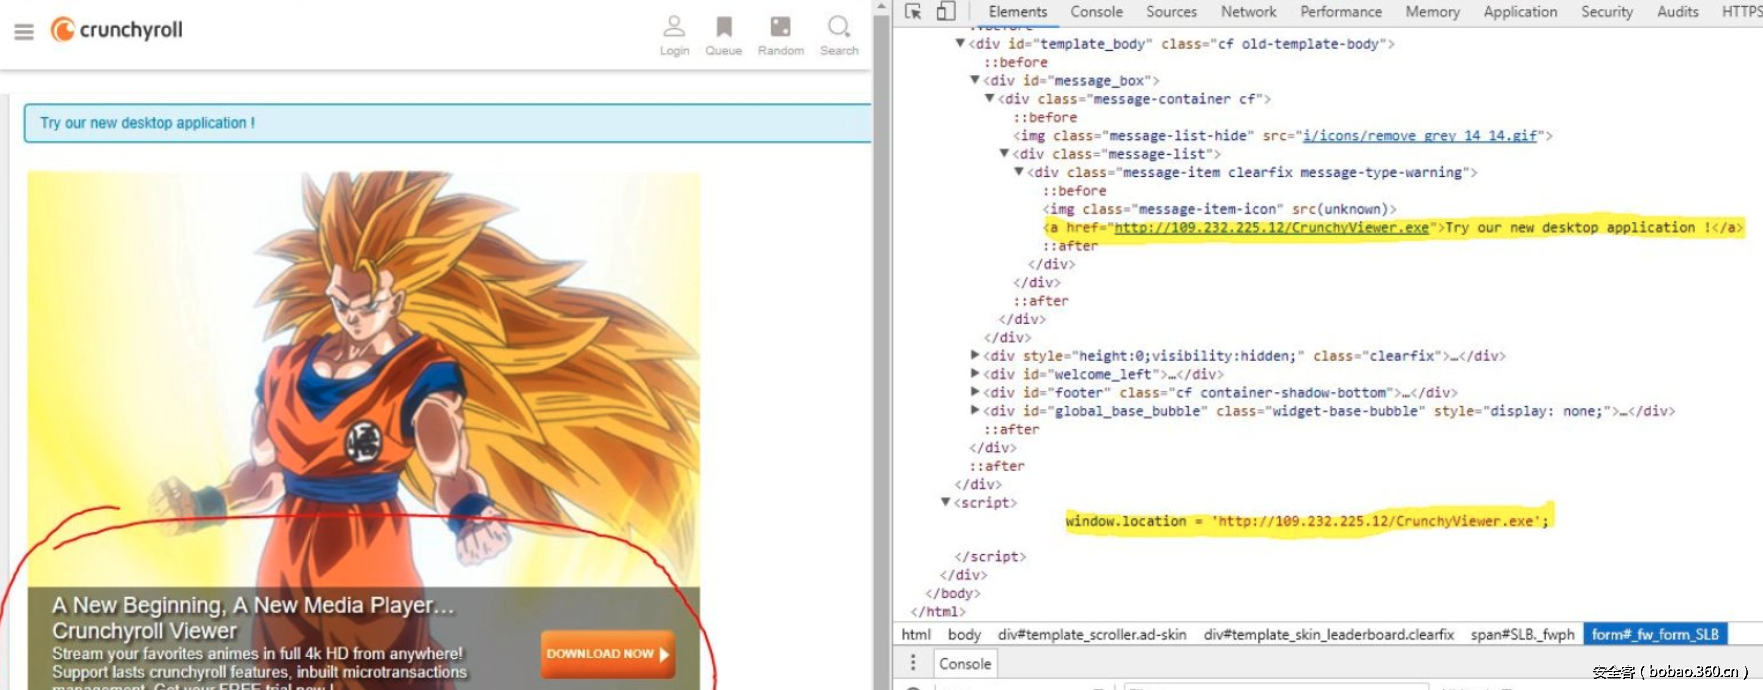Collapse the message_box div node
Image resolution: width=1763 pixels, height=690 pixels.
(x=975, y=80)
